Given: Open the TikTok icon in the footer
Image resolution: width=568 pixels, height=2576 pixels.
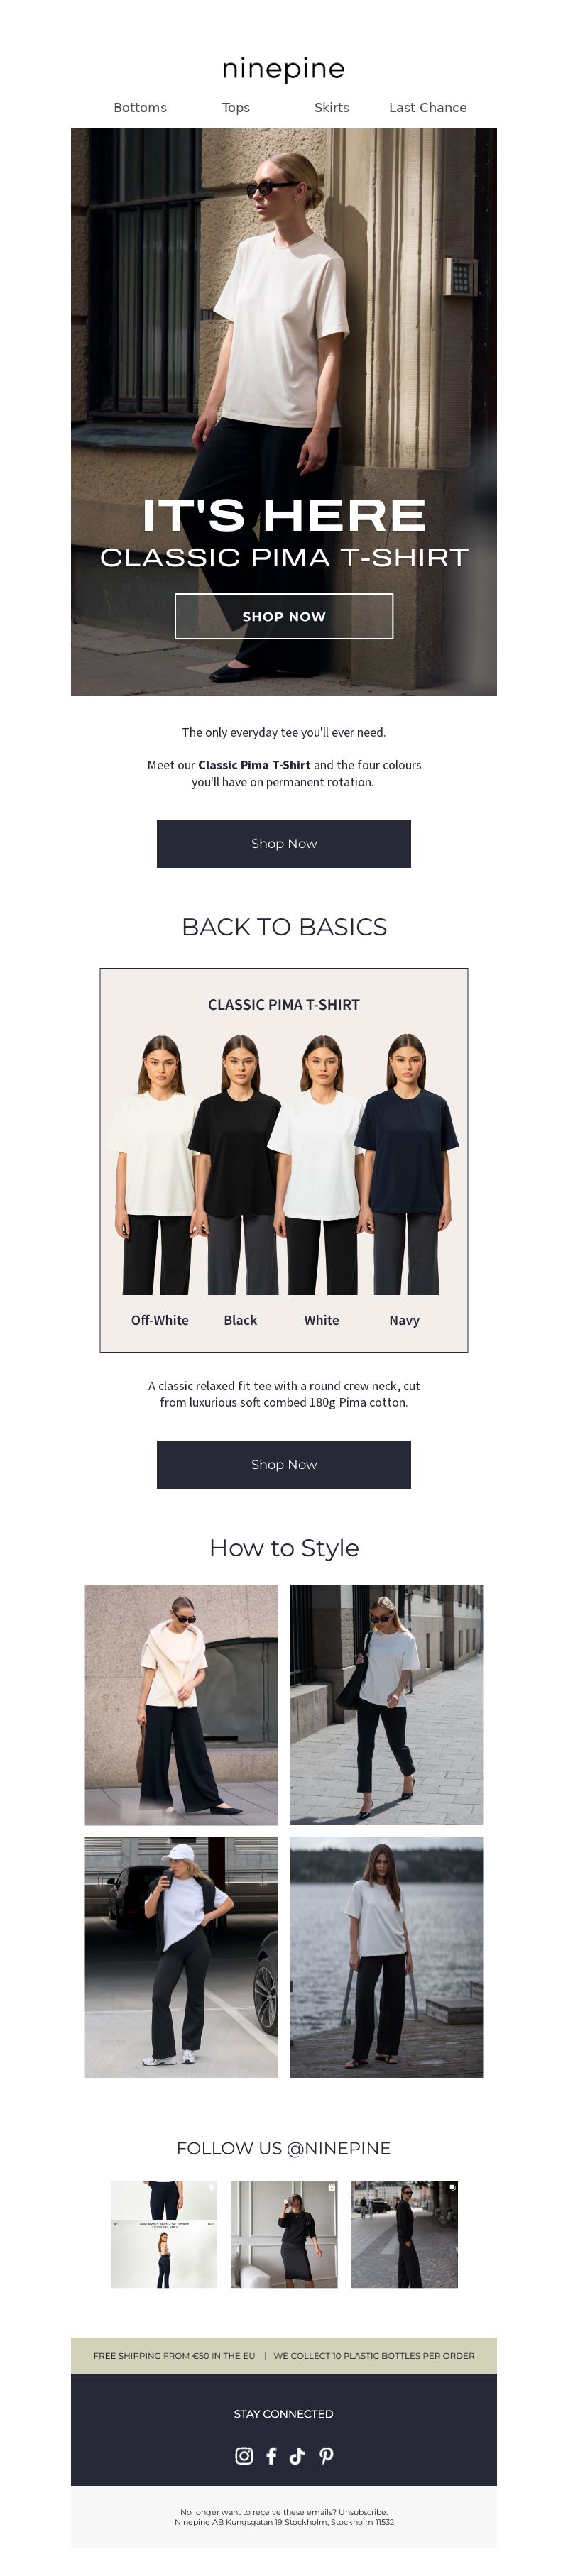Looking at the screenshot, I should (x=297, y=2455).
